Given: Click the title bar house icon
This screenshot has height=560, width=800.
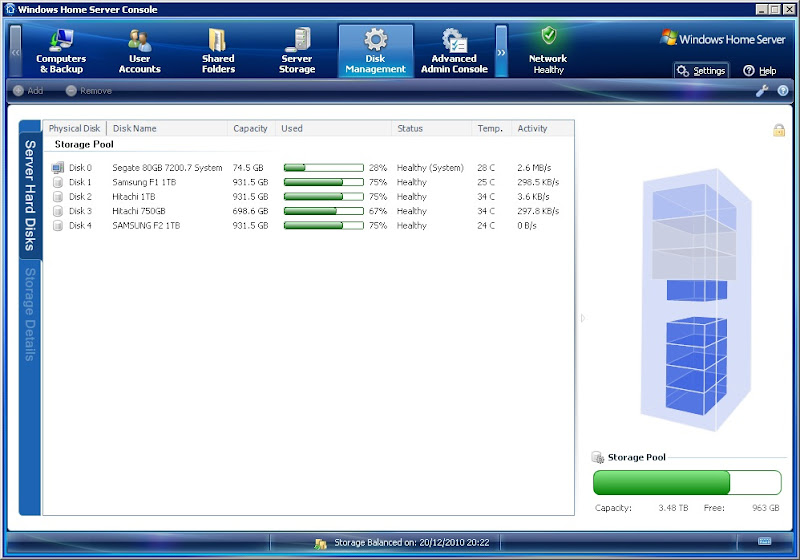Looking at the screenshot, I should (10, 9).
